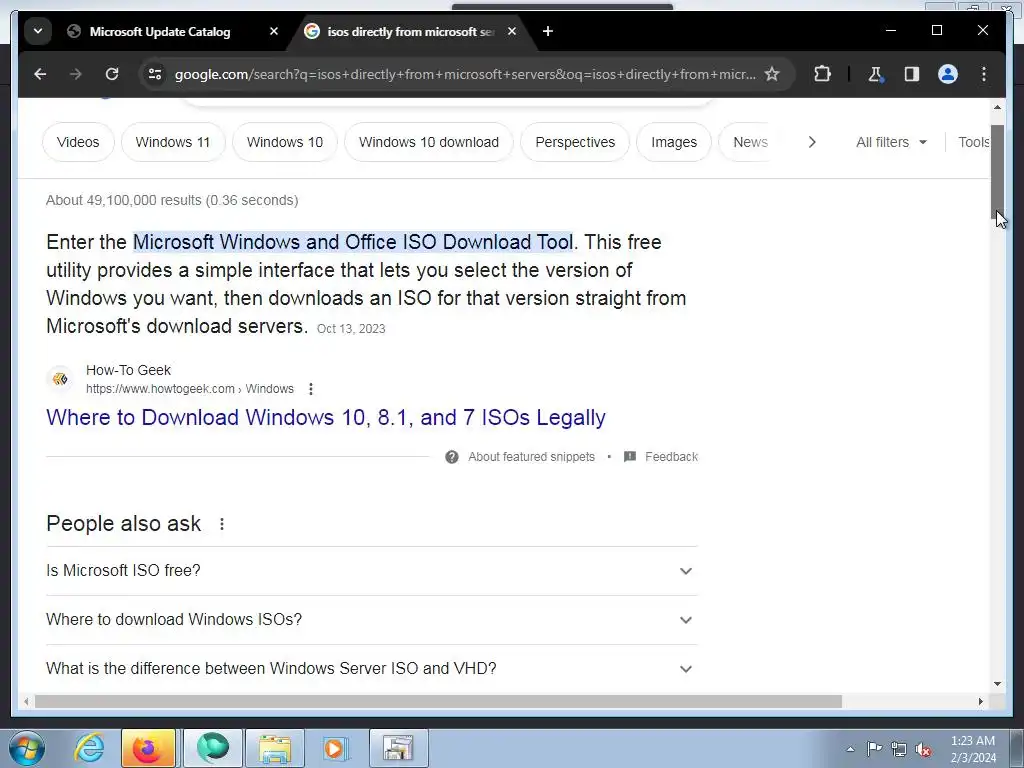This screenshot has width=1024, height=768.
Task: Open the tab search dropdown arrow
Action: coord(38,31)
